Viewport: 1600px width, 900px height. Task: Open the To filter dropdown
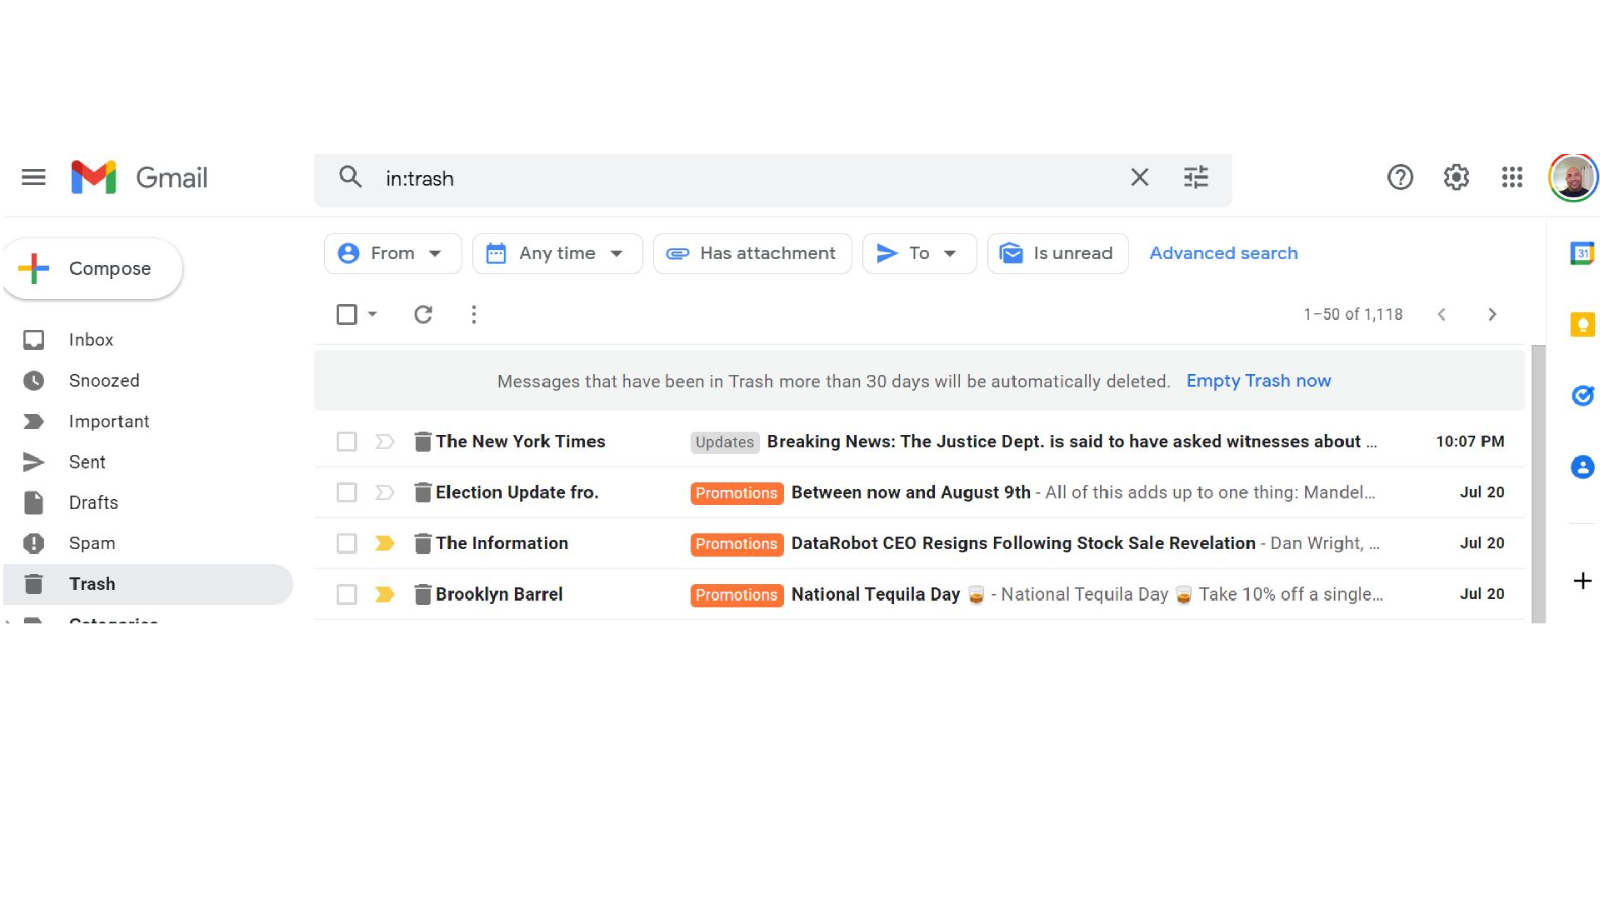pyautogui.click(x=919, y=254)
